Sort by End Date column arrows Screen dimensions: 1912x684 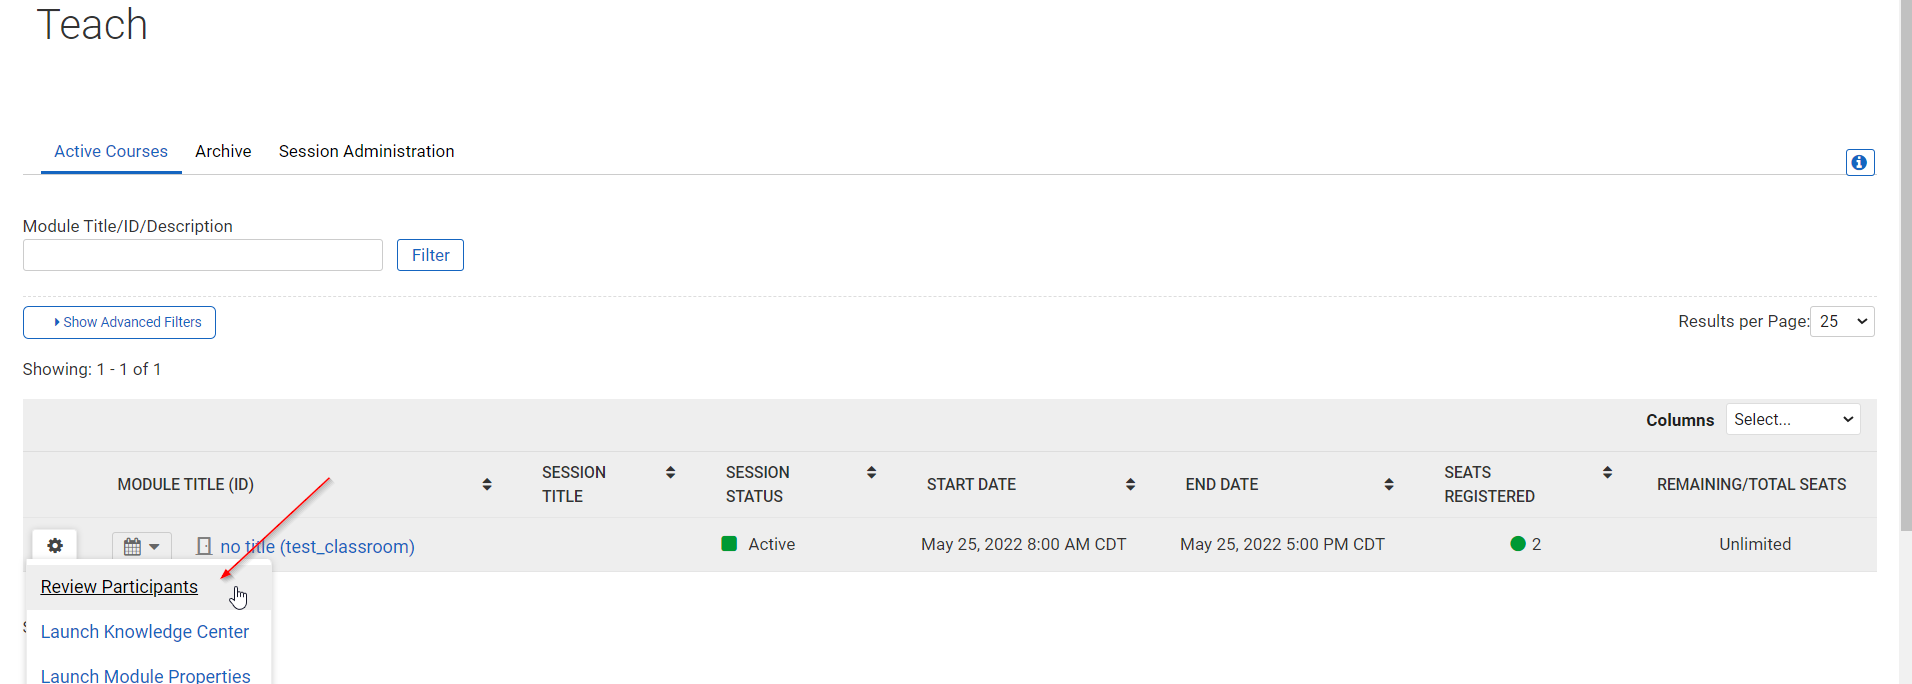(1388, 484)
